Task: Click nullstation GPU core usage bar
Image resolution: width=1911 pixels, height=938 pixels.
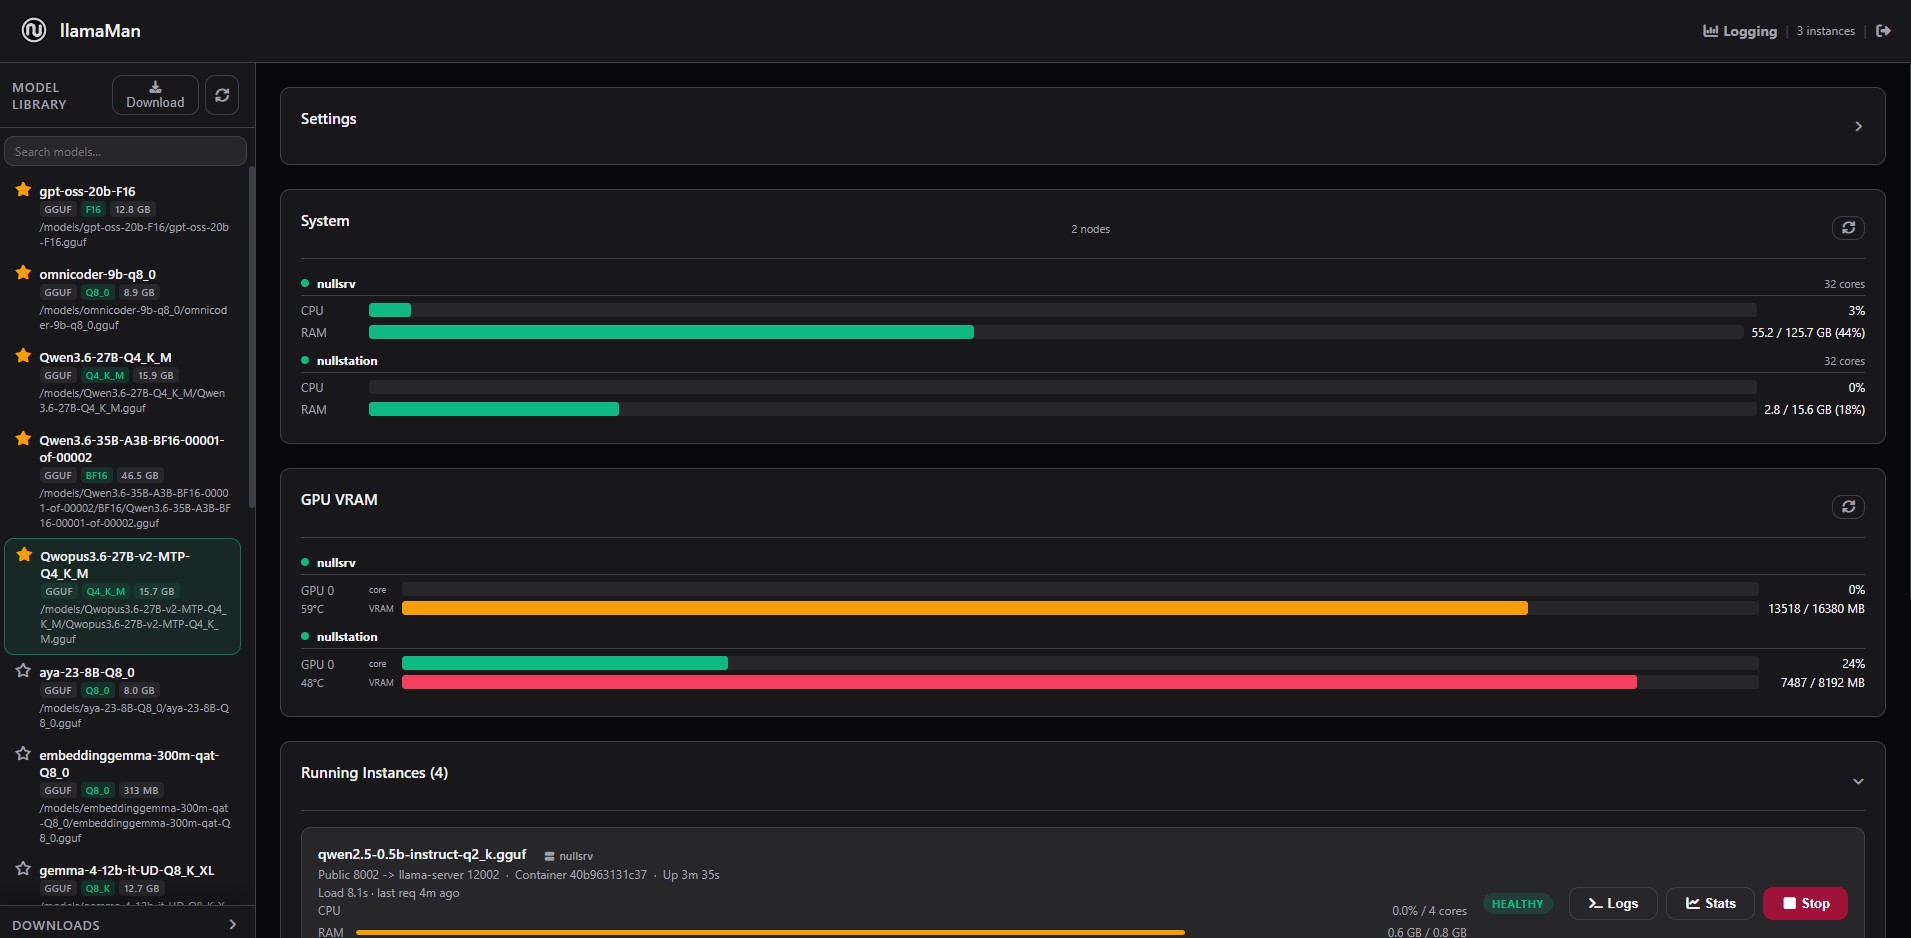Action: pyautogui.click(x=1080, y=663)
